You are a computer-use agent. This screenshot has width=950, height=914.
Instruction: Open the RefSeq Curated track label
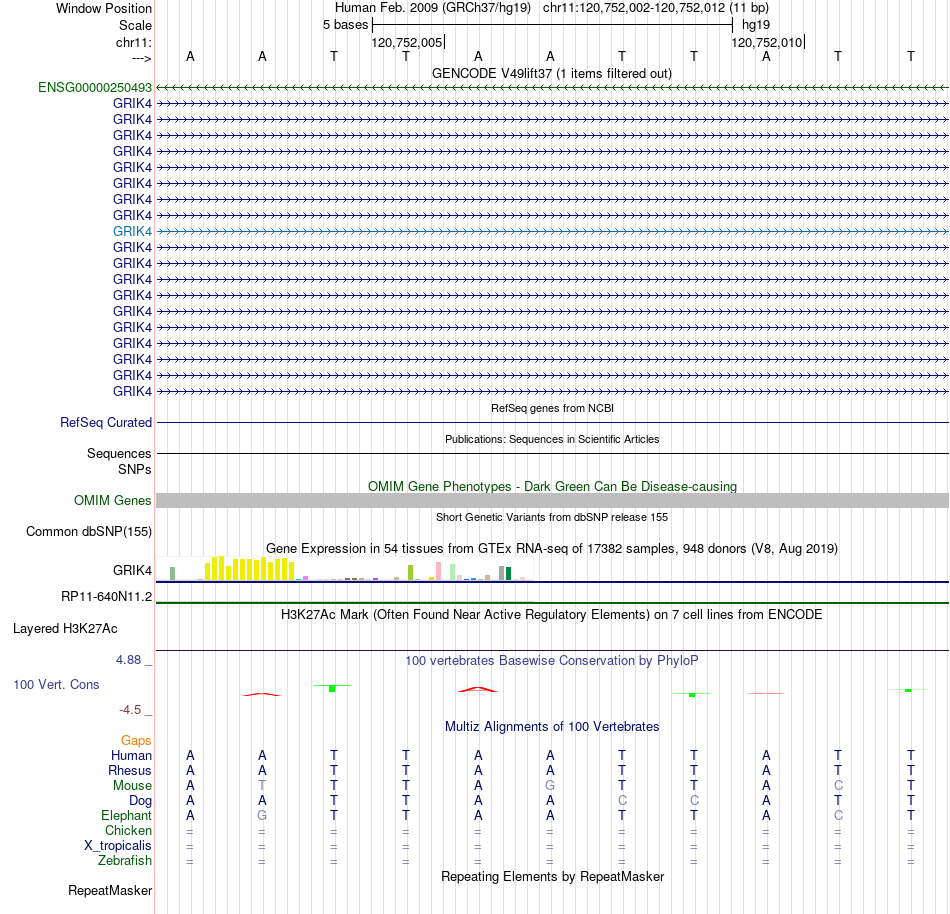pos(106,422)
